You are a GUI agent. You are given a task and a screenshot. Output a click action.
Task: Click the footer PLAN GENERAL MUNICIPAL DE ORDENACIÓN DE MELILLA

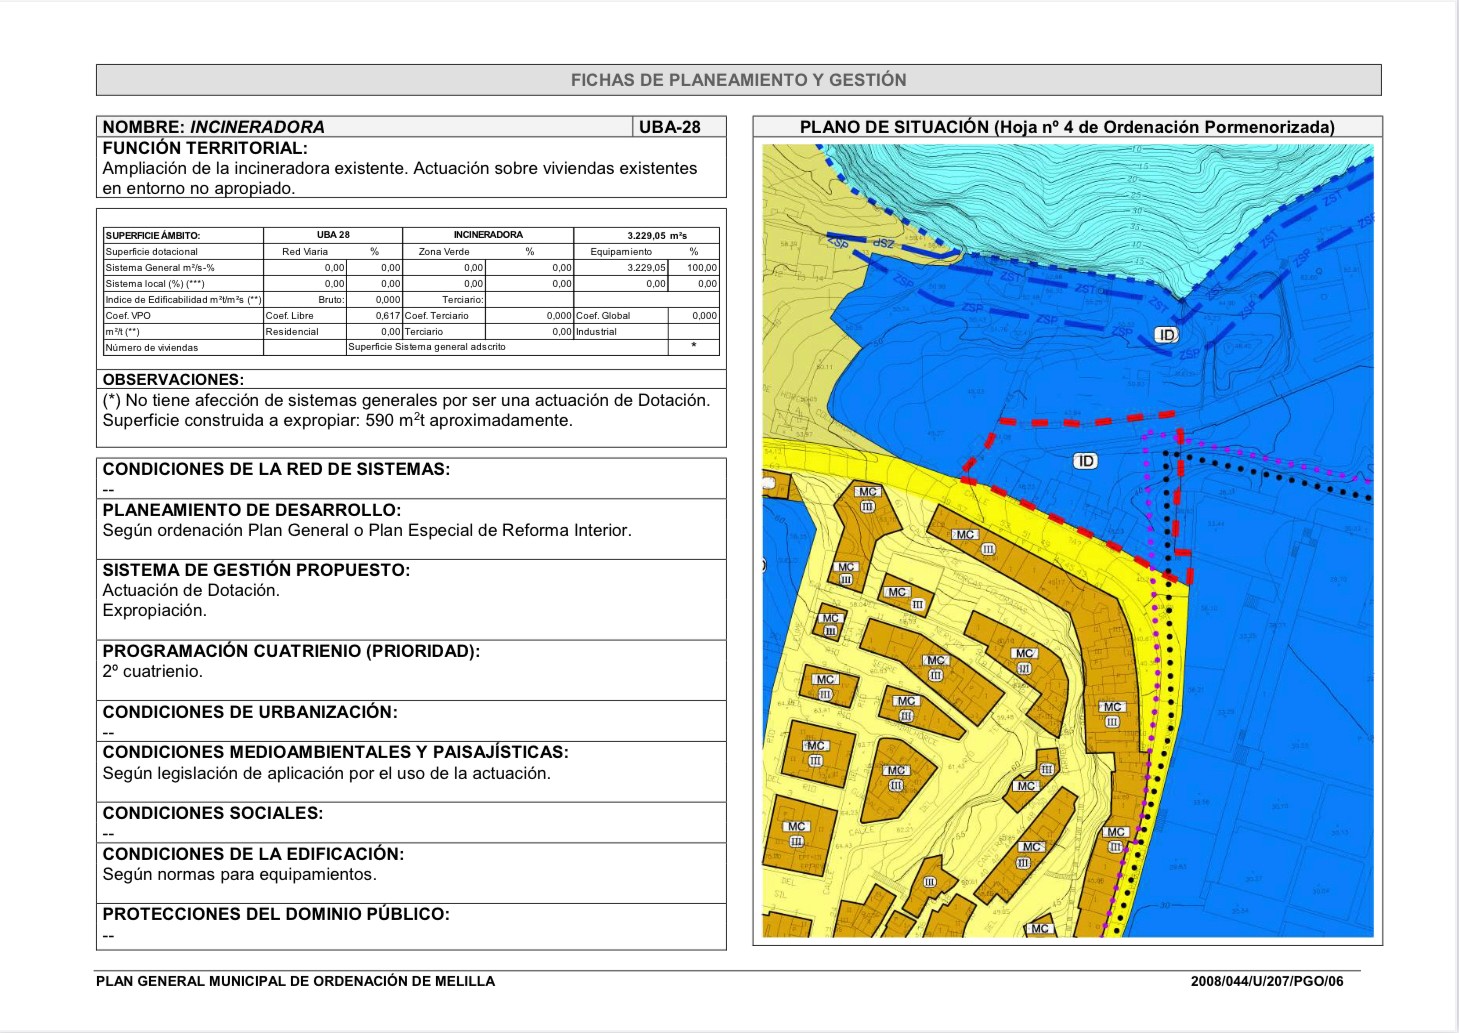pos(296,981)
